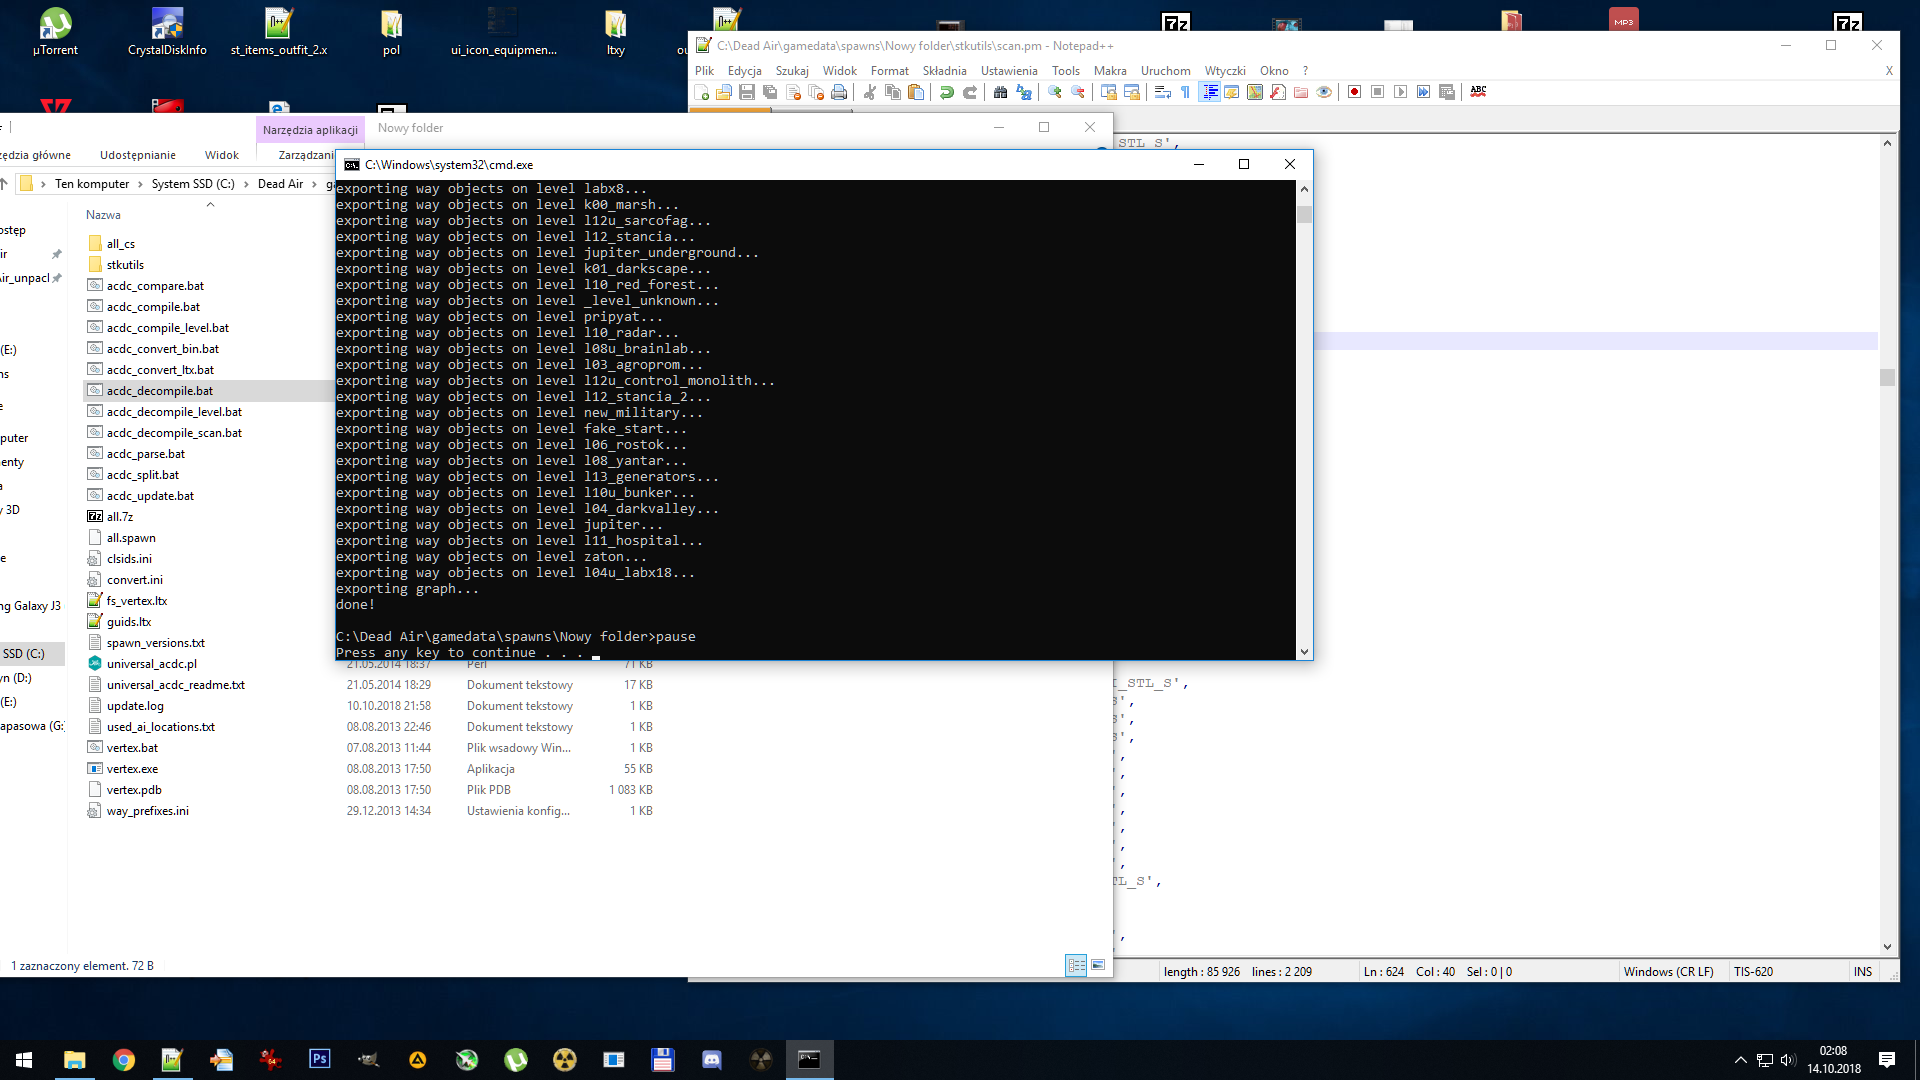
Task: Click the Zoom In magnifier icon
Action: pos(1054,92)
